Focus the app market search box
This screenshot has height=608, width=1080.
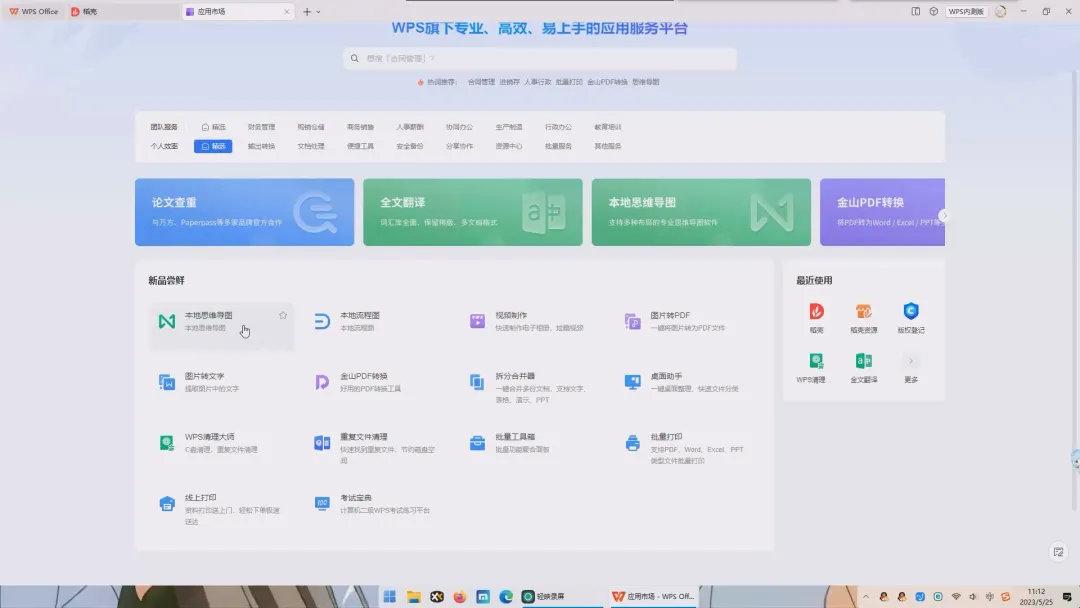(x=540, y=59)
